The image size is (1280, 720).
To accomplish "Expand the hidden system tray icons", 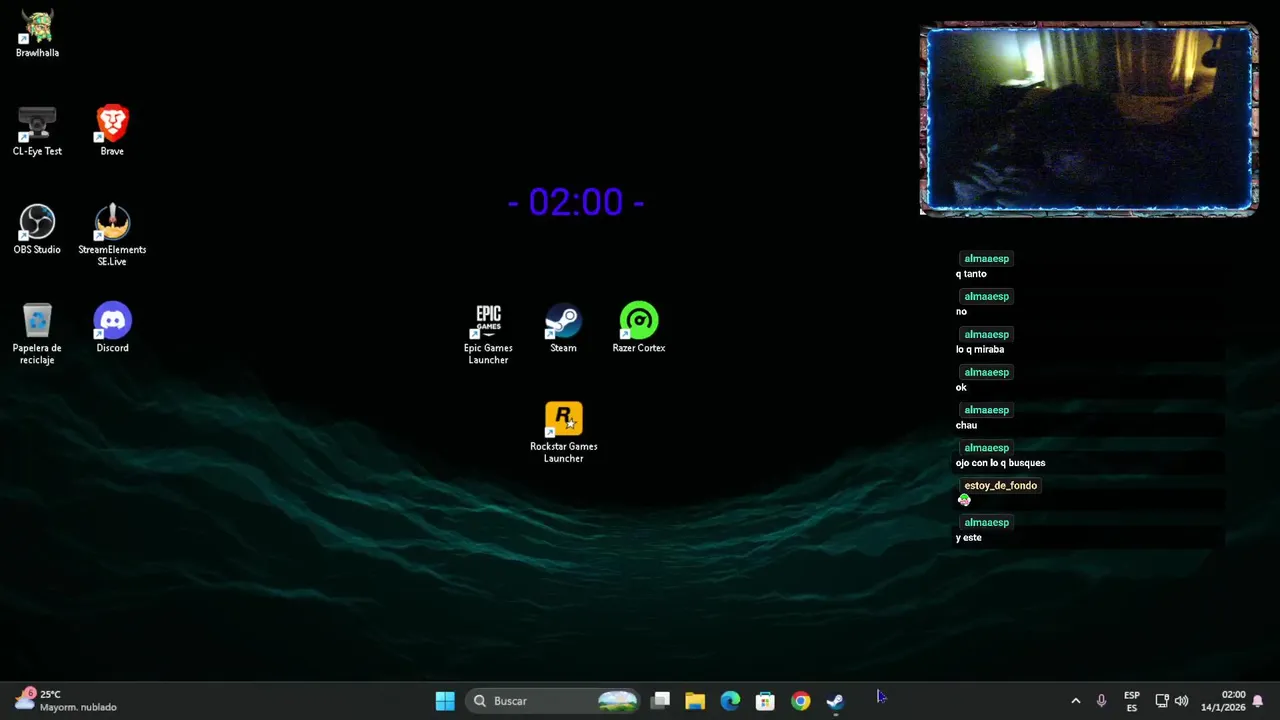I will (1076, 701).
